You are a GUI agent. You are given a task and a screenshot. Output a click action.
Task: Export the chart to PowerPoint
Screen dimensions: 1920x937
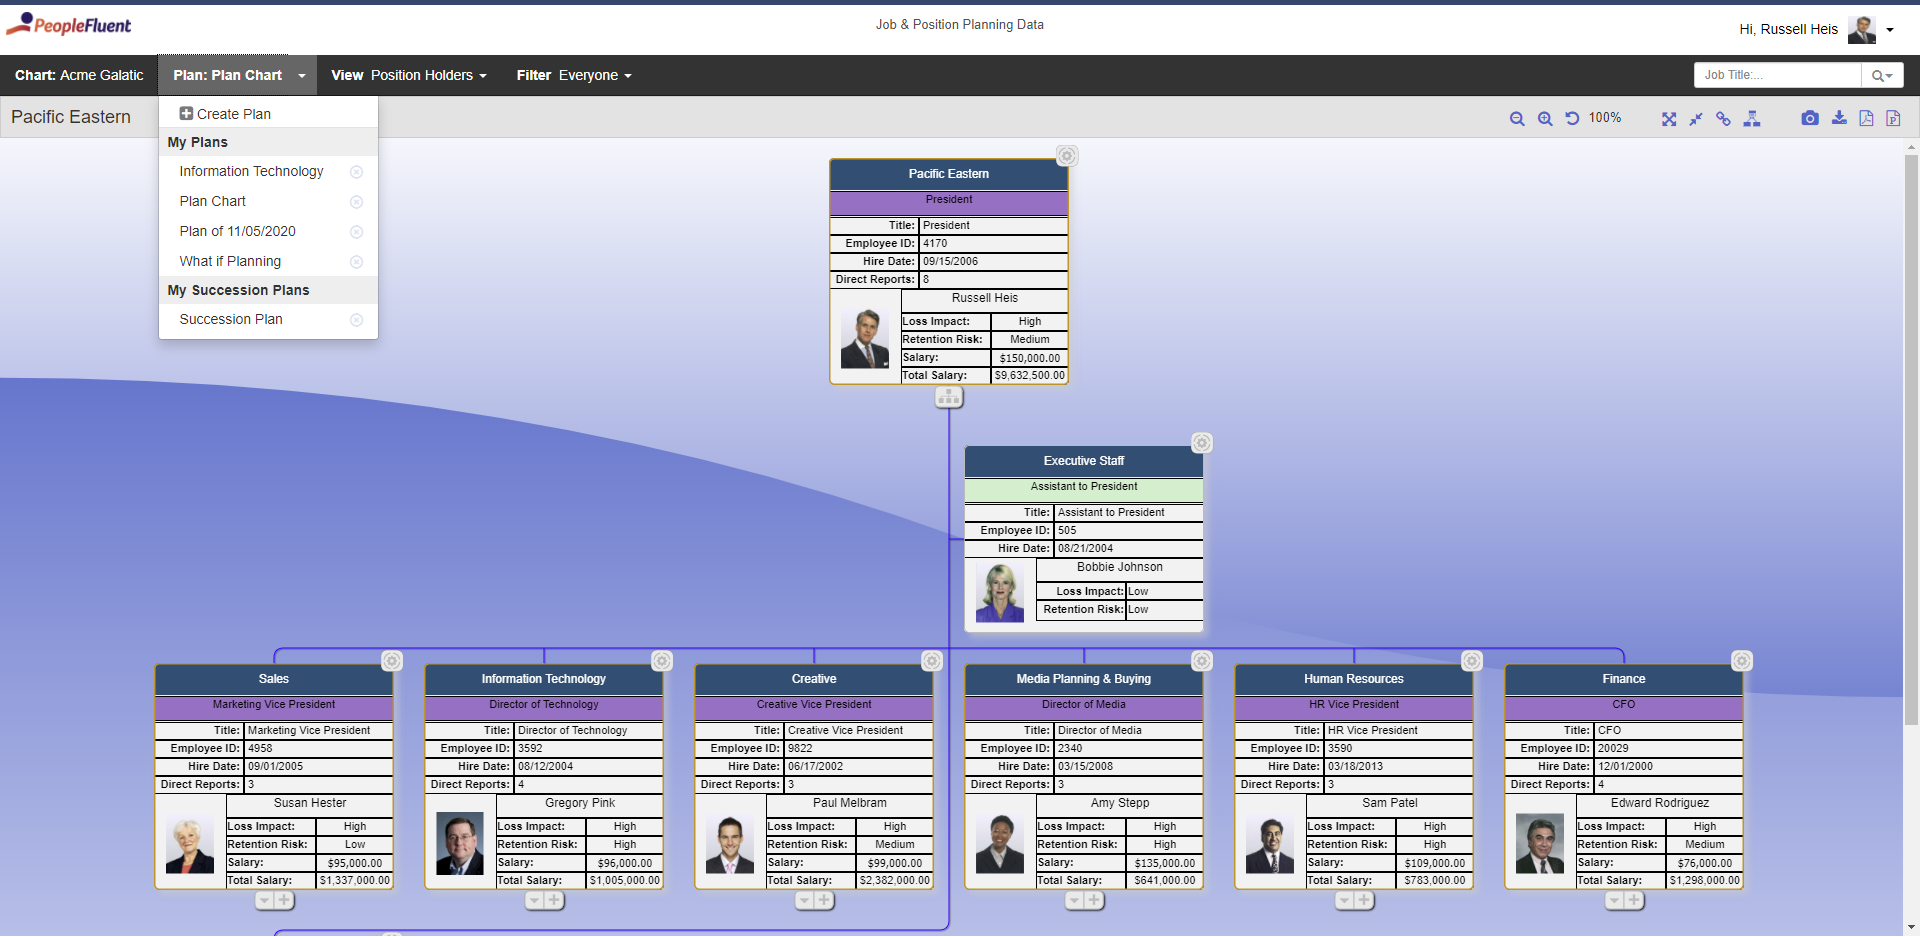(x=1893, y=118)
